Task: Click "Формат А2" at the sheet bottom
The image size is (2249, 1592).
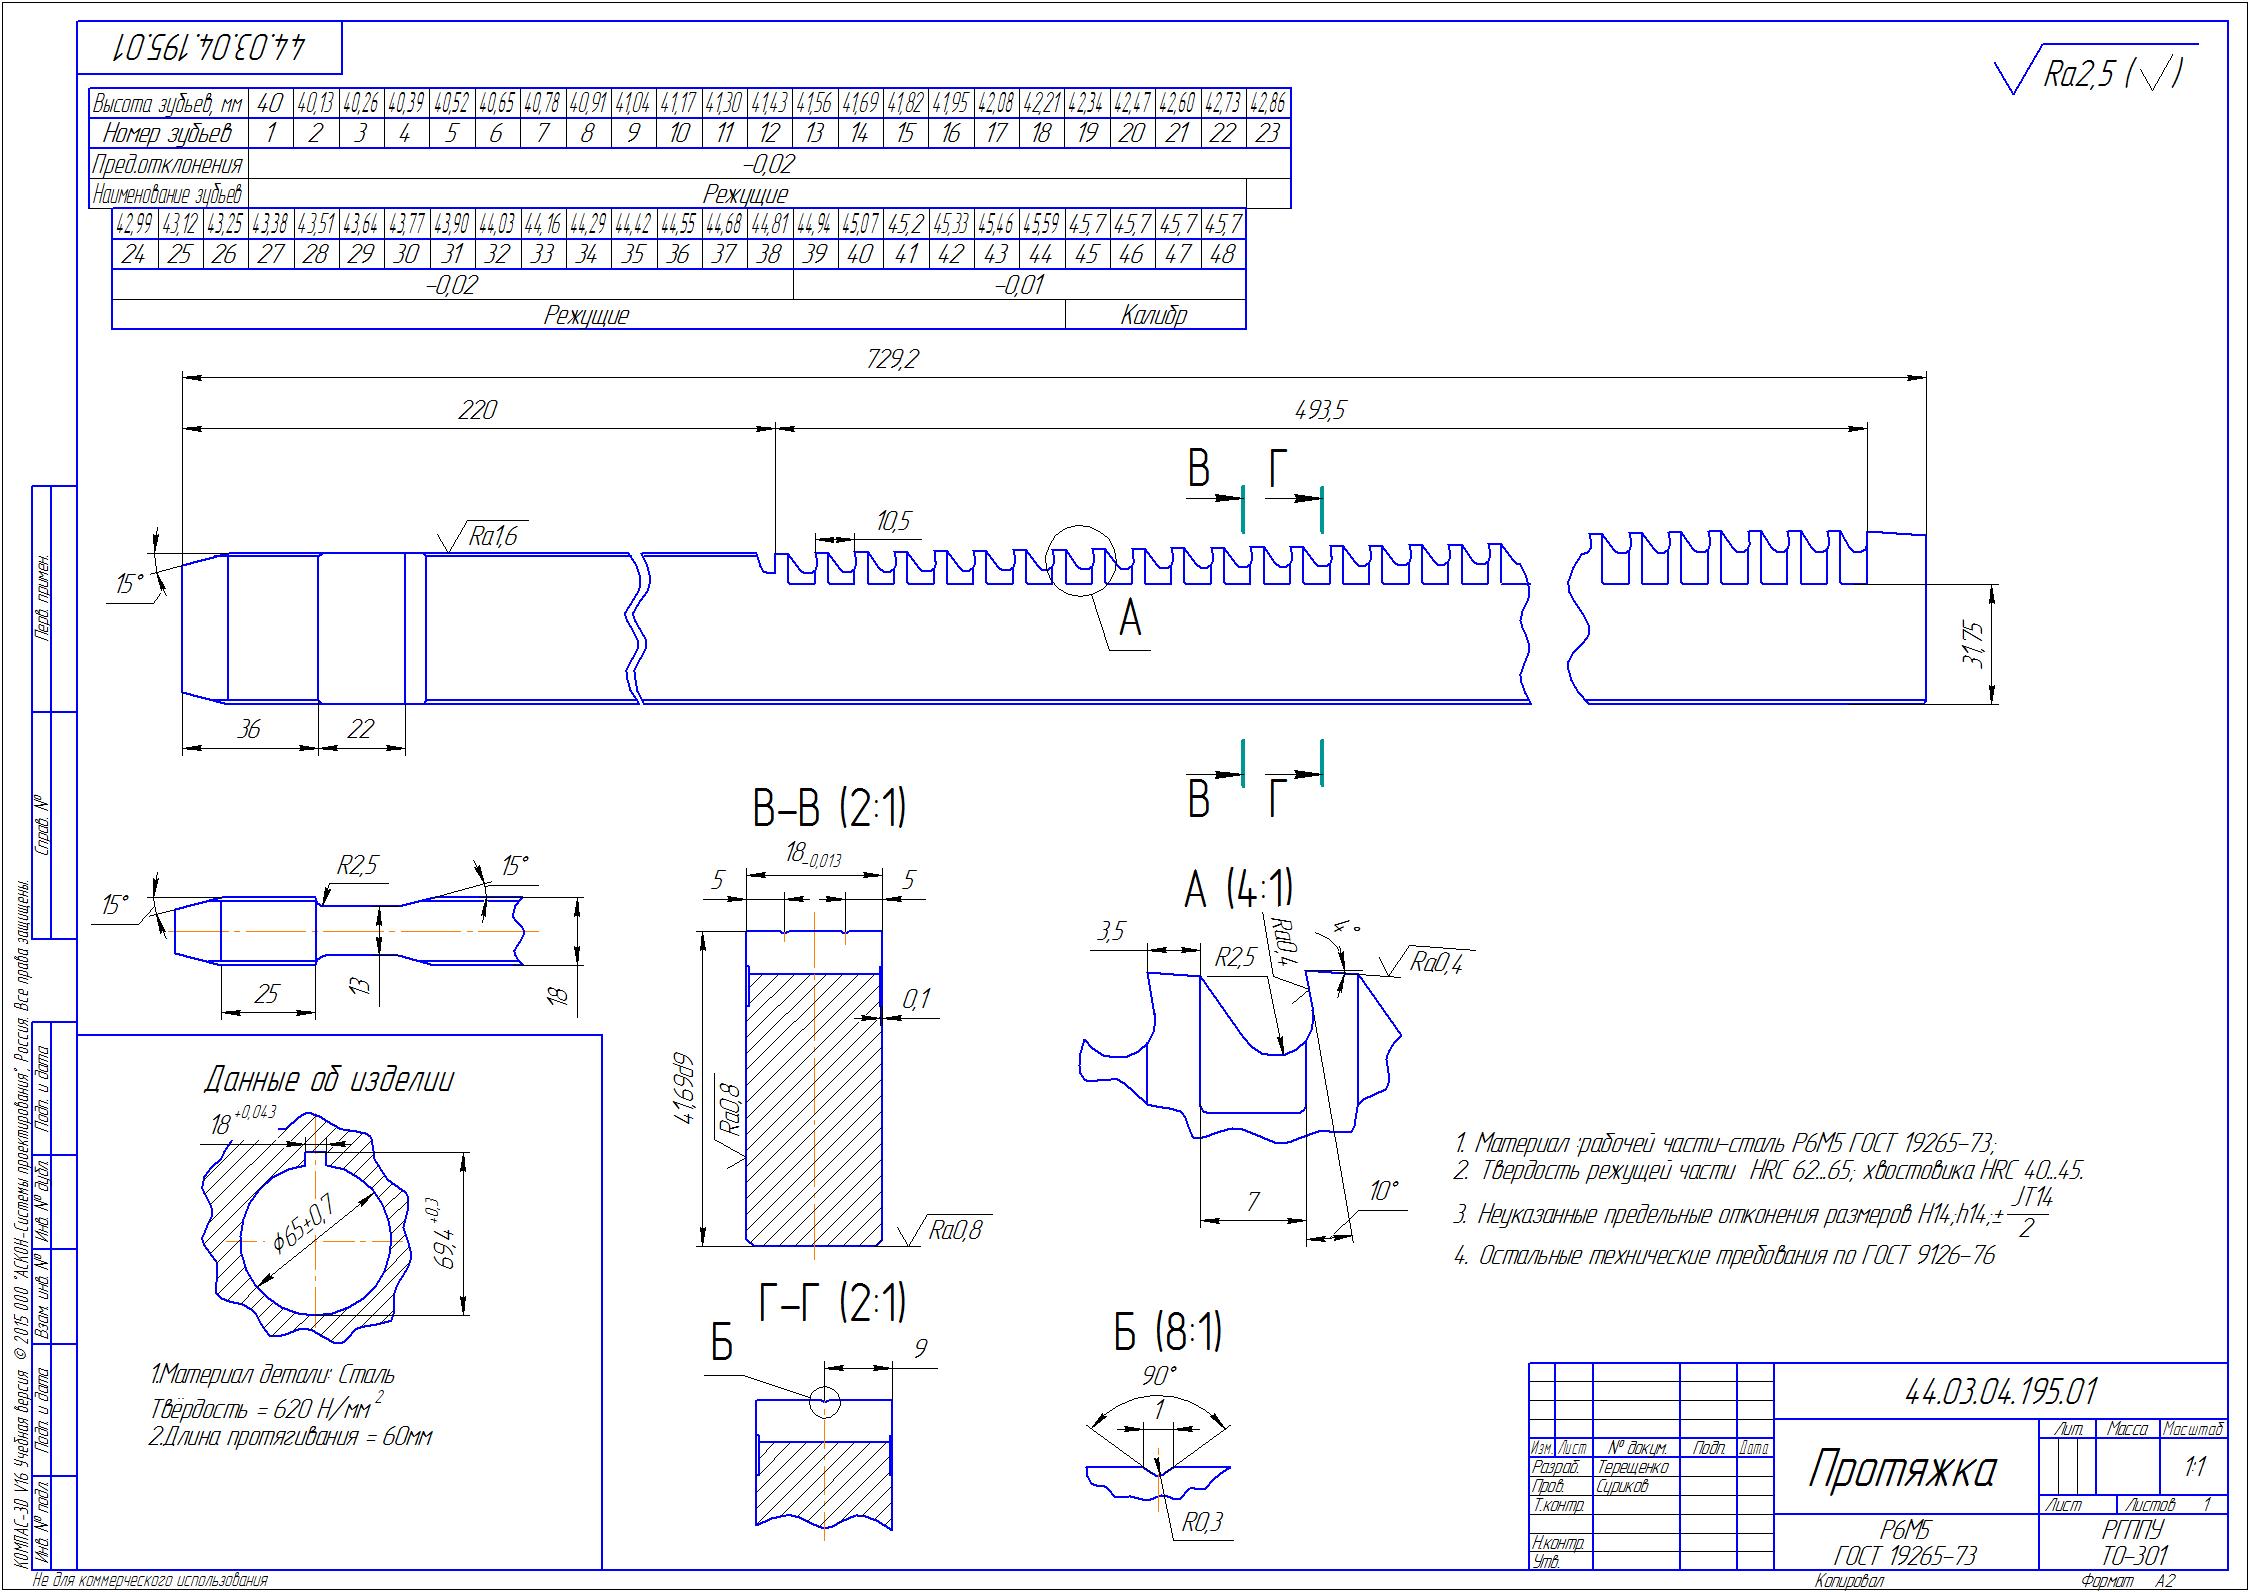Action: point(2128,1582)
